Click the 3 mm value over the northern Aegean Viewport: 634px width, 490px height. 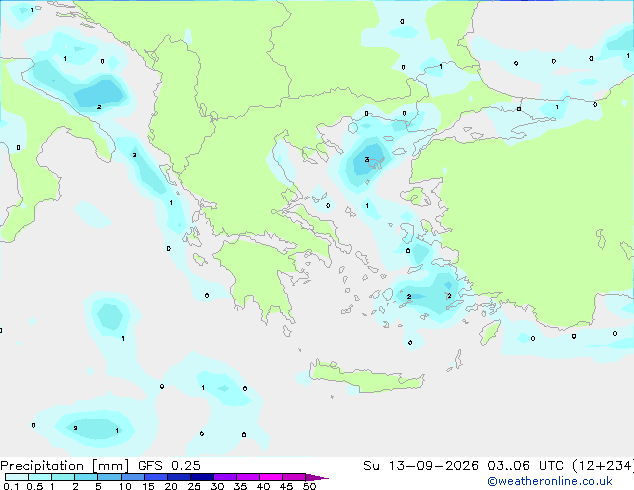(367, 160)
